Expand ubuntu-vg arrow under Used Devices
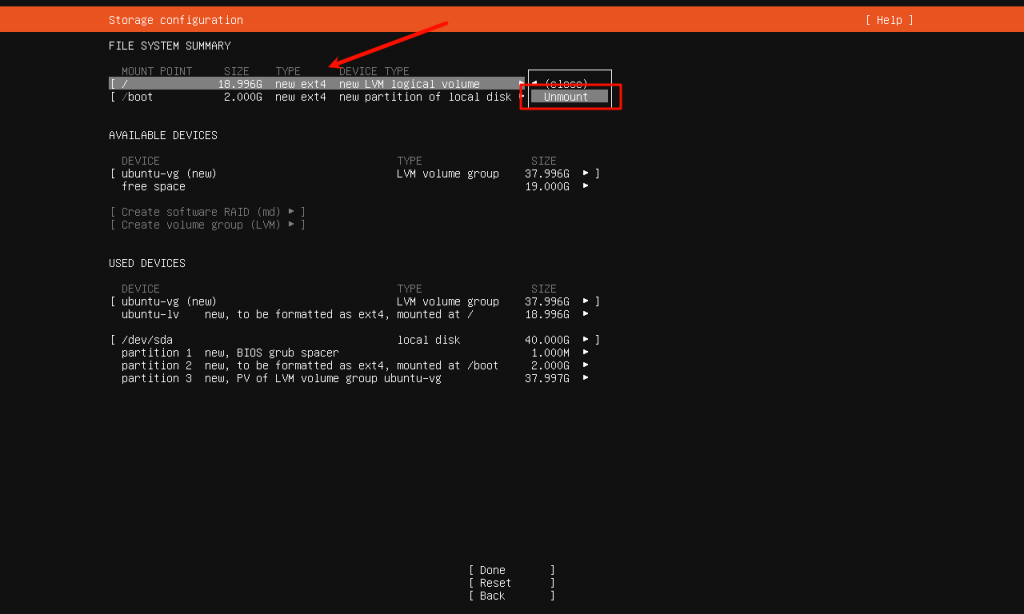Image resolution: width=1024 pixels, height=614 pixels. [x=586, y=302]
